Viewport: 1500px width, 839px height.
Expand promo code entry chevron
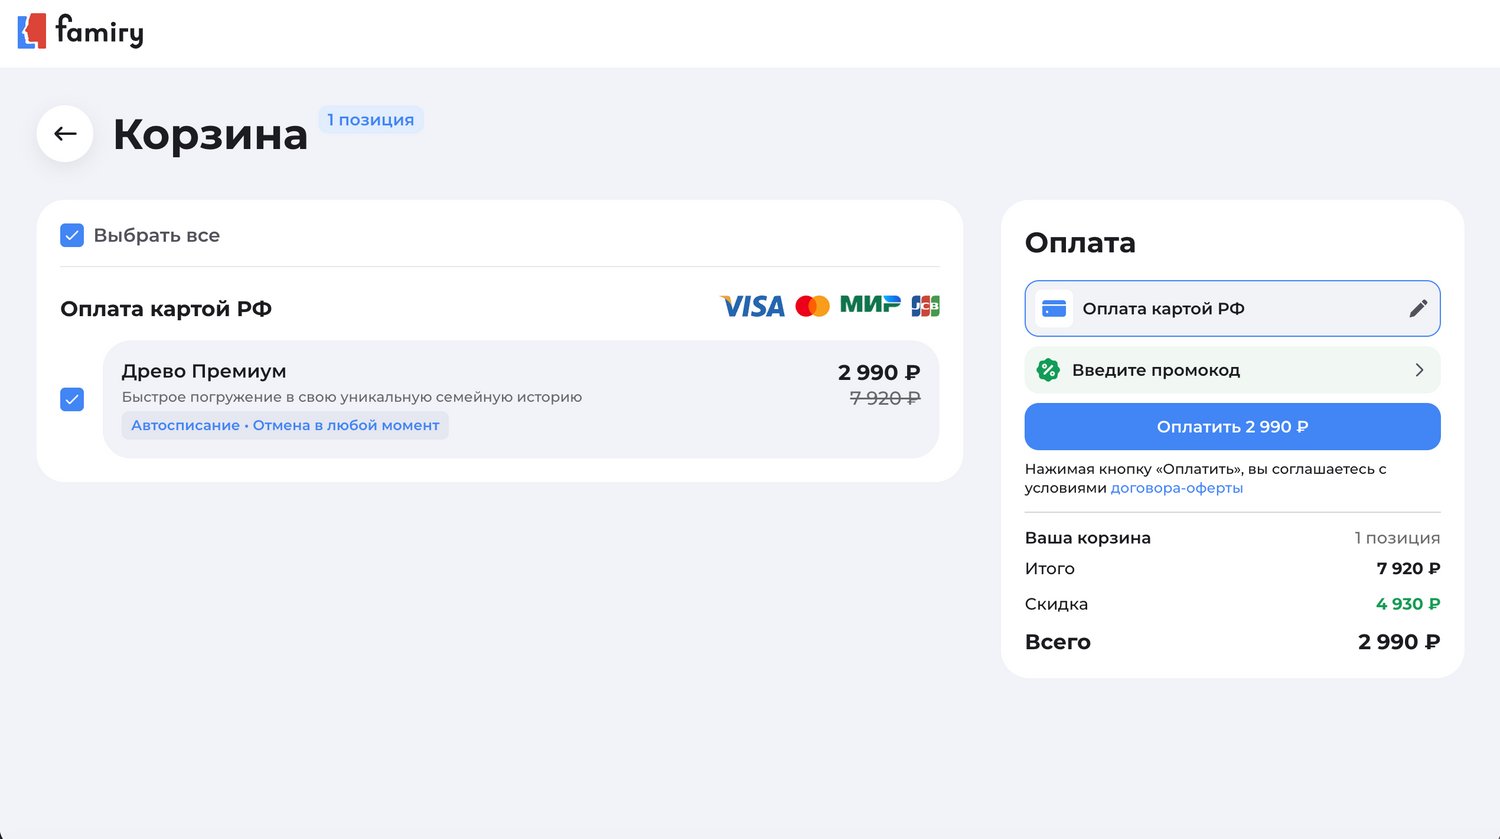point(1419,370)
